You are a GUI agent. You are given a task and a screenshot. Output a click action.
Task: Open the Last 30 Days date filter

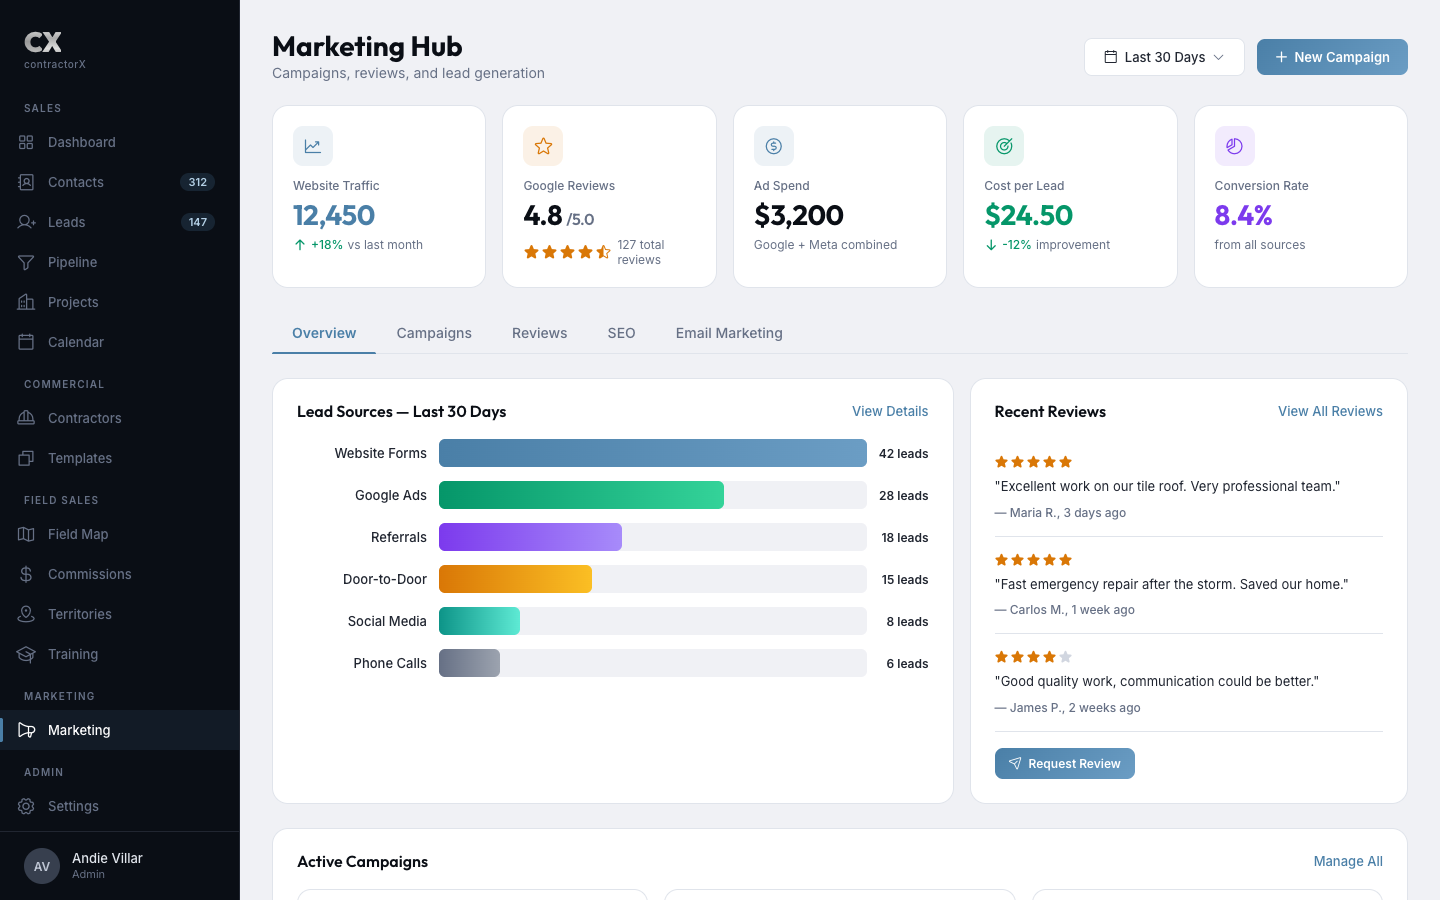click(x=1164, y=57)
